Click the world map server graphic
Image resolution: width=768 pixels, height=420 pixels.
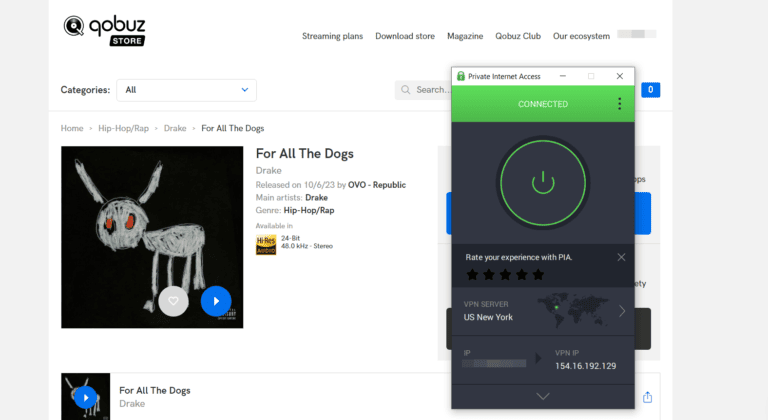click(x=573, y=310)
